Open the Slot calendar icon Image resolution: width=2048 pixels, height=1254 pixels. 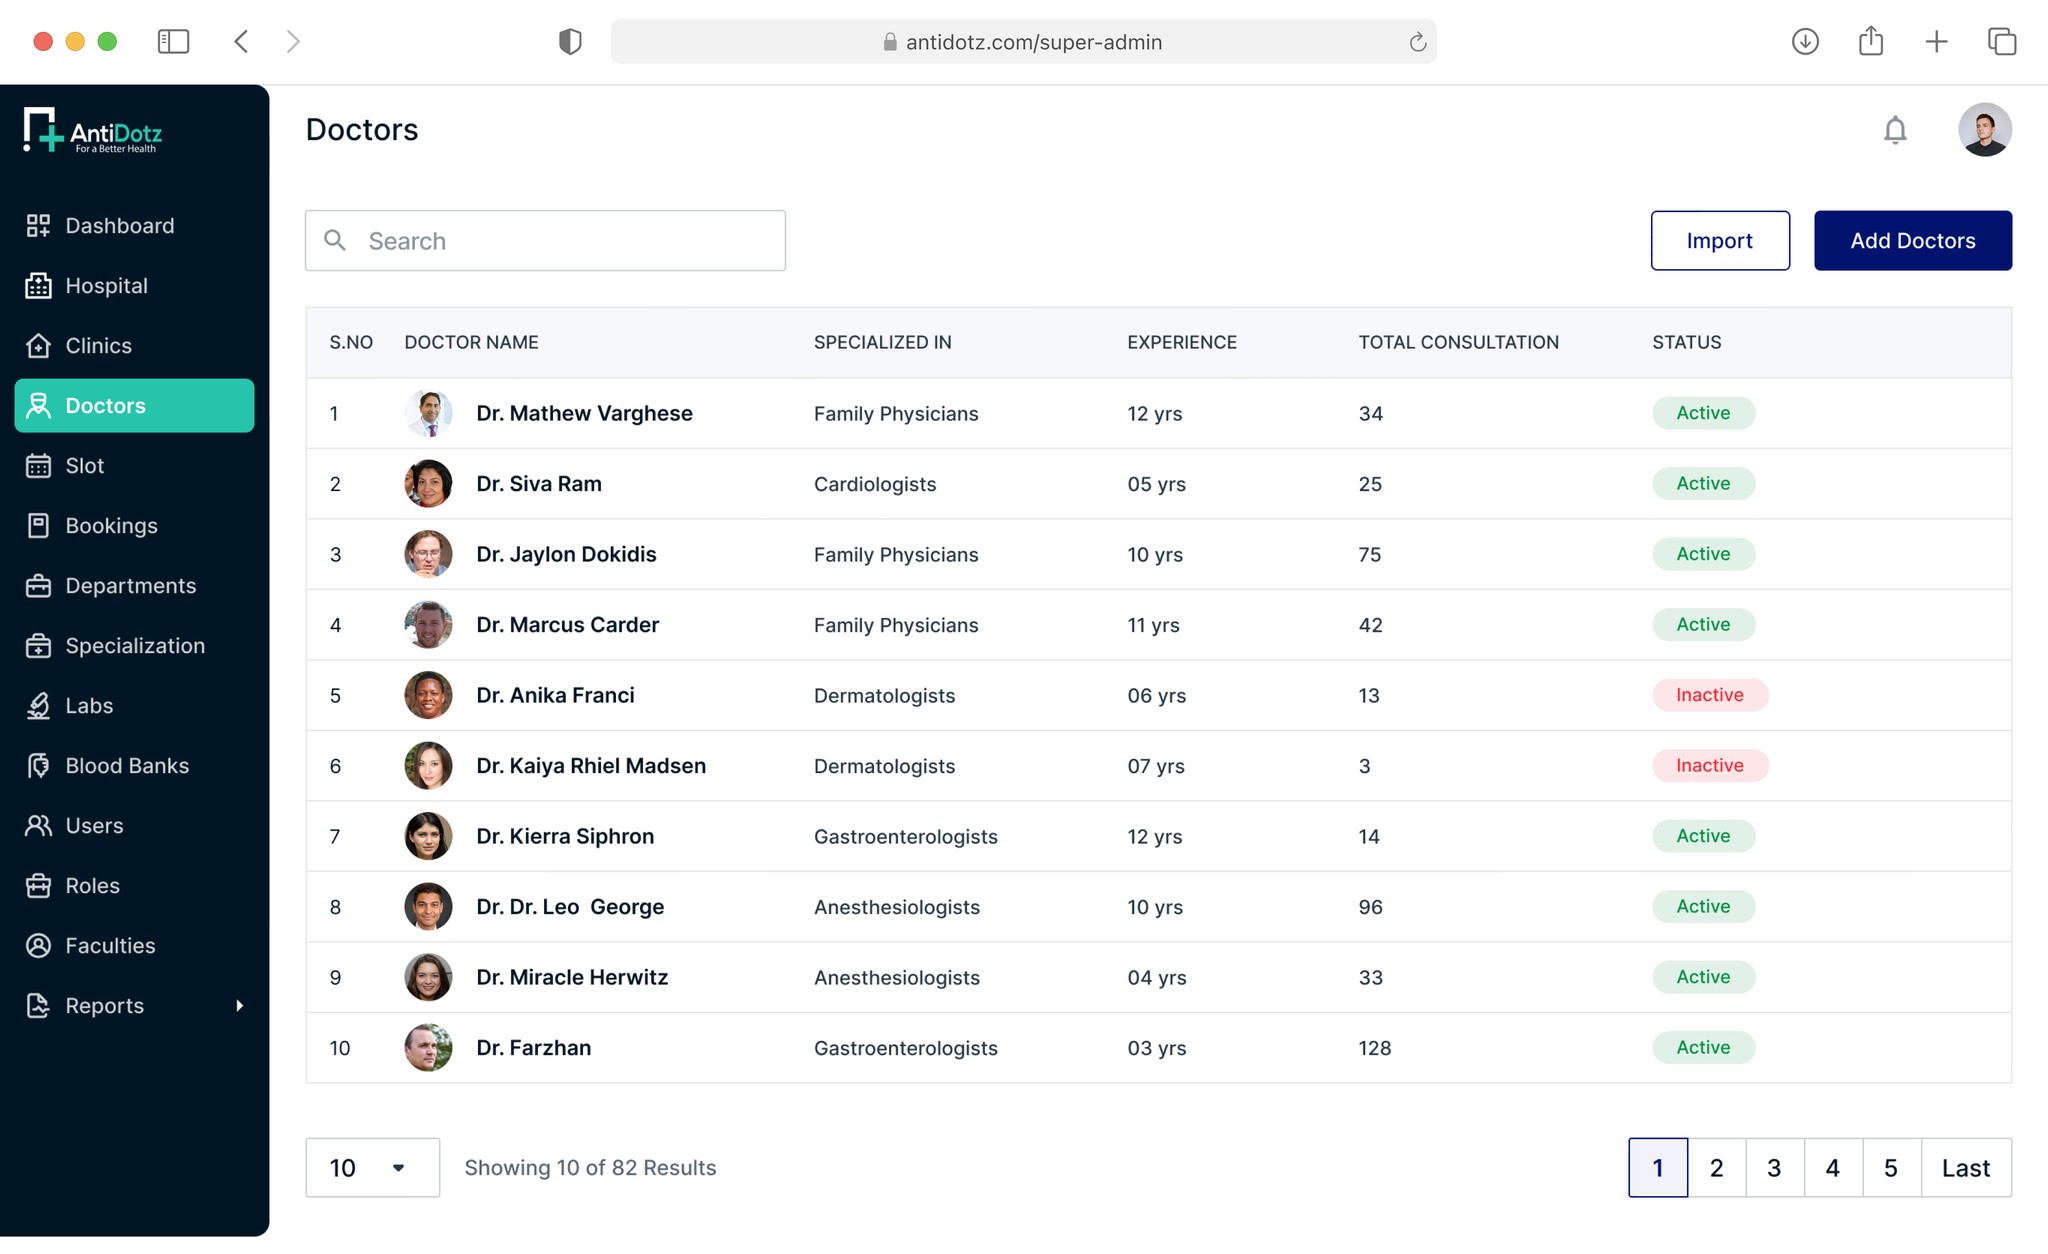[x=38, y=466]
